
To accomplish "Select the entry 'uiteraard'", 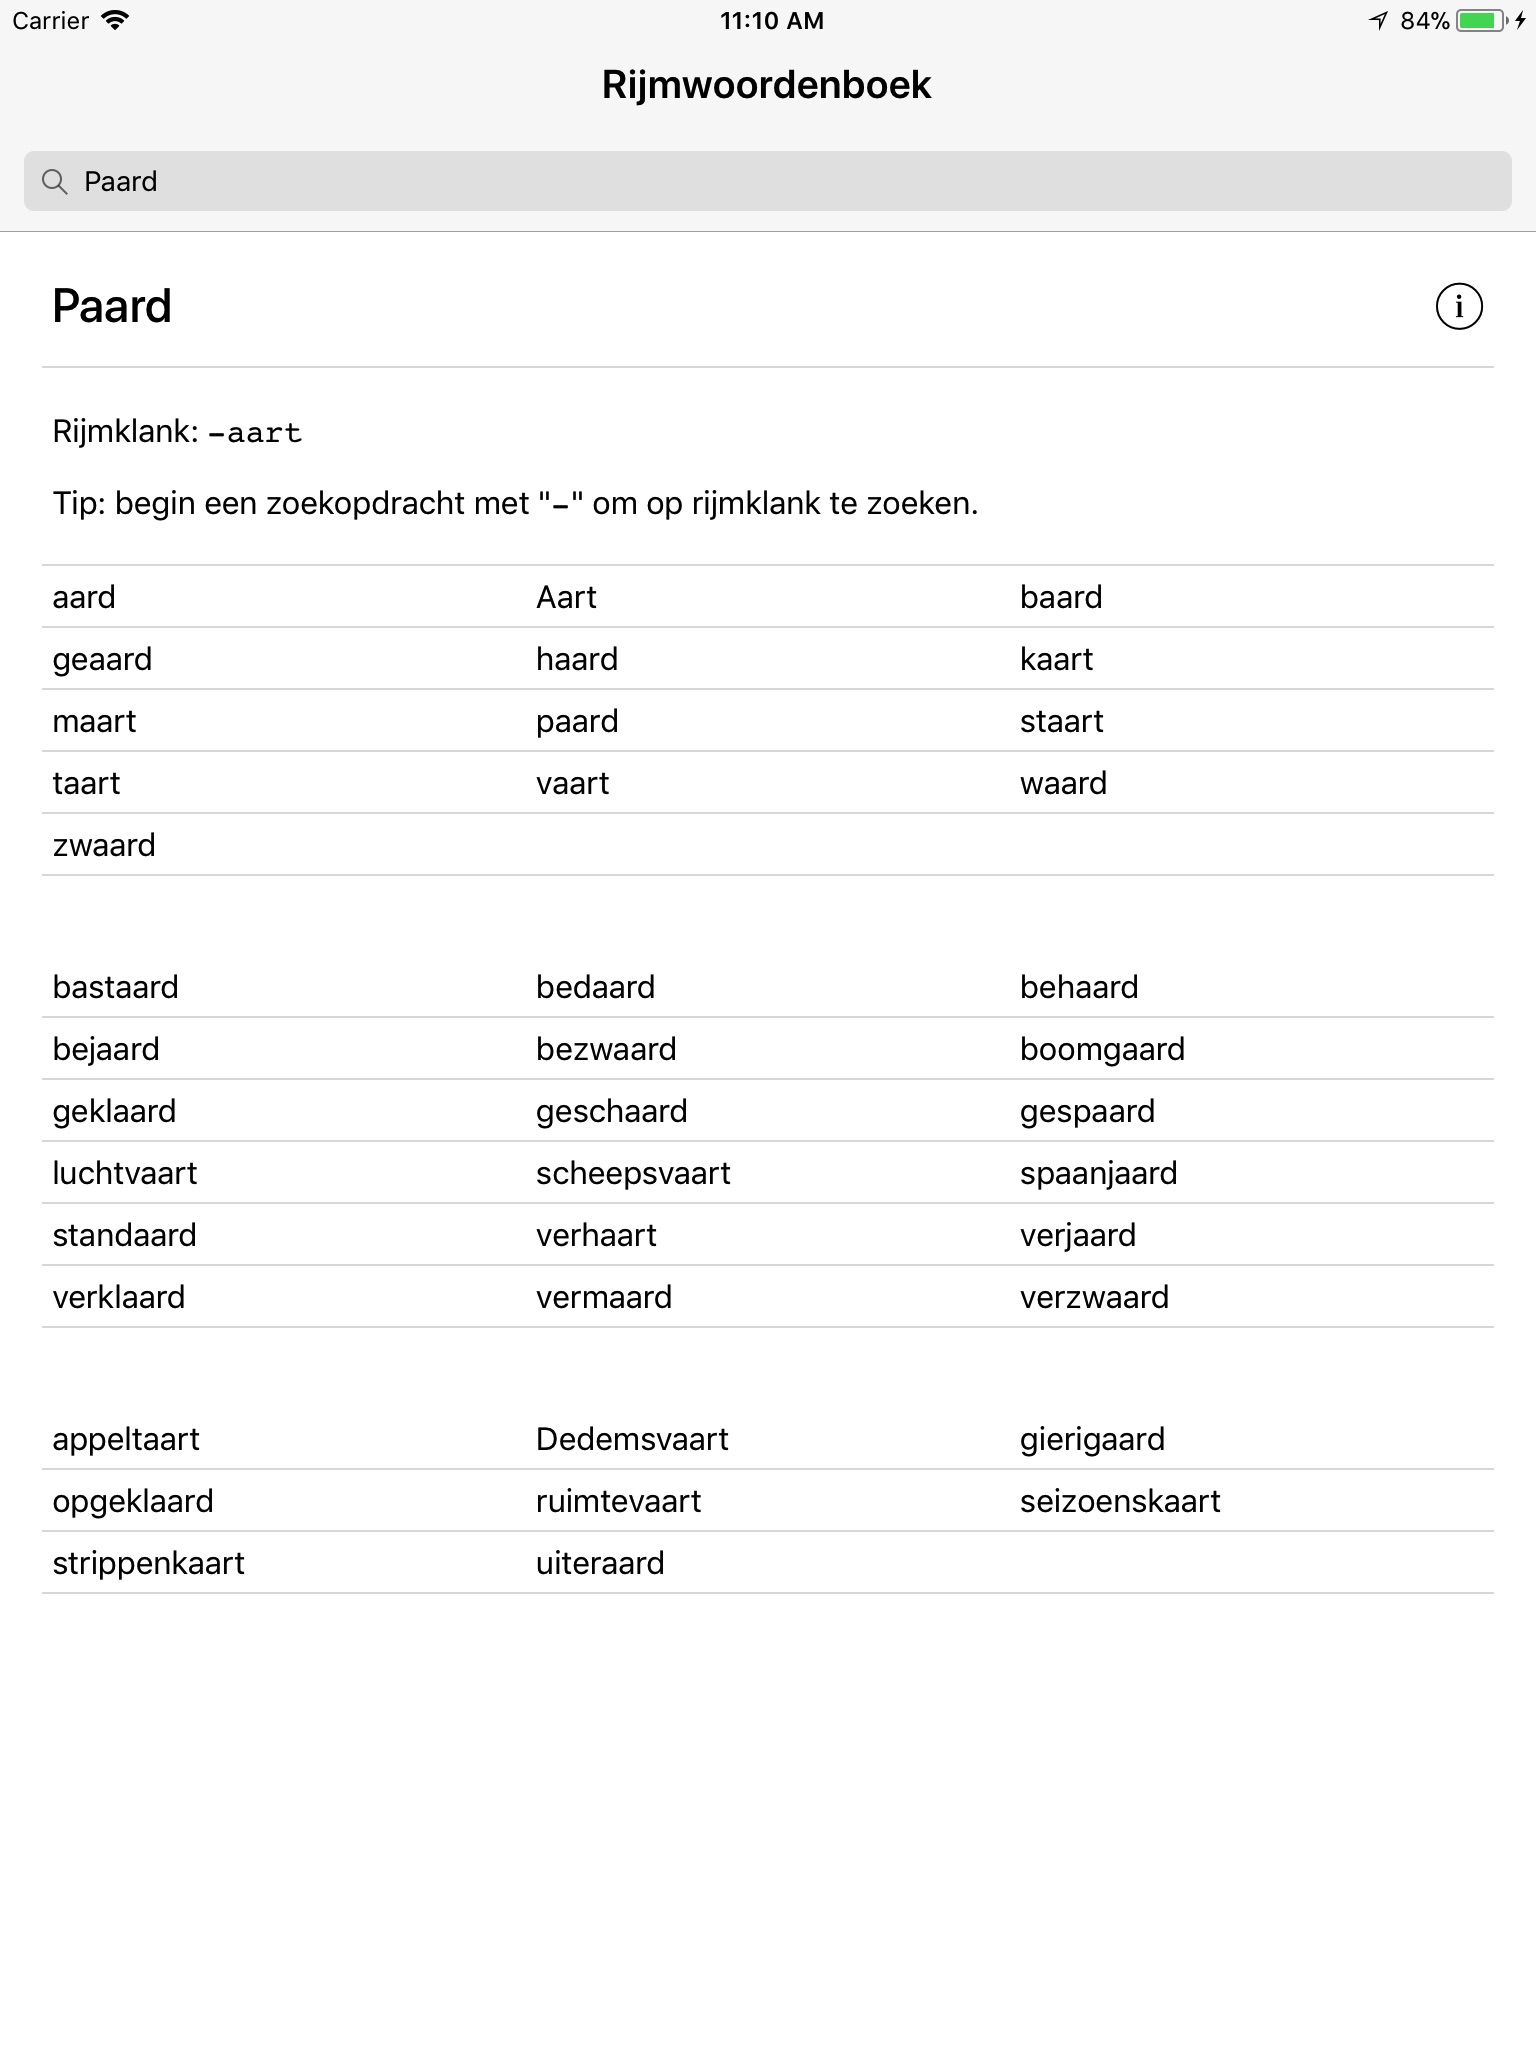I will click(600, 1564).
